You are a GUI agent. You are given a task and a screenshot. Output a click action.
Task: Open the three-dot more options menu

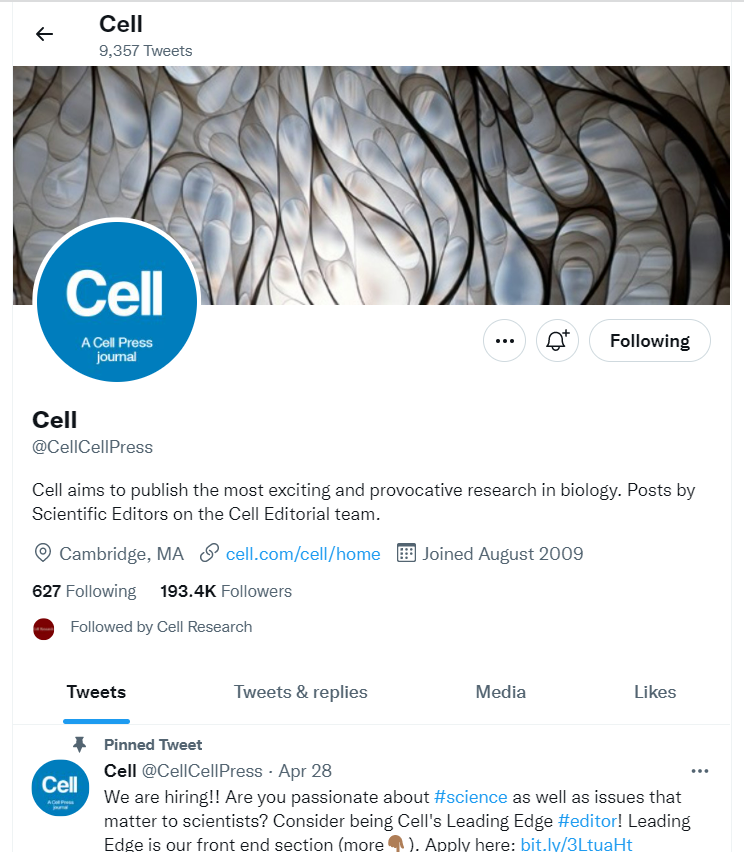504,341
